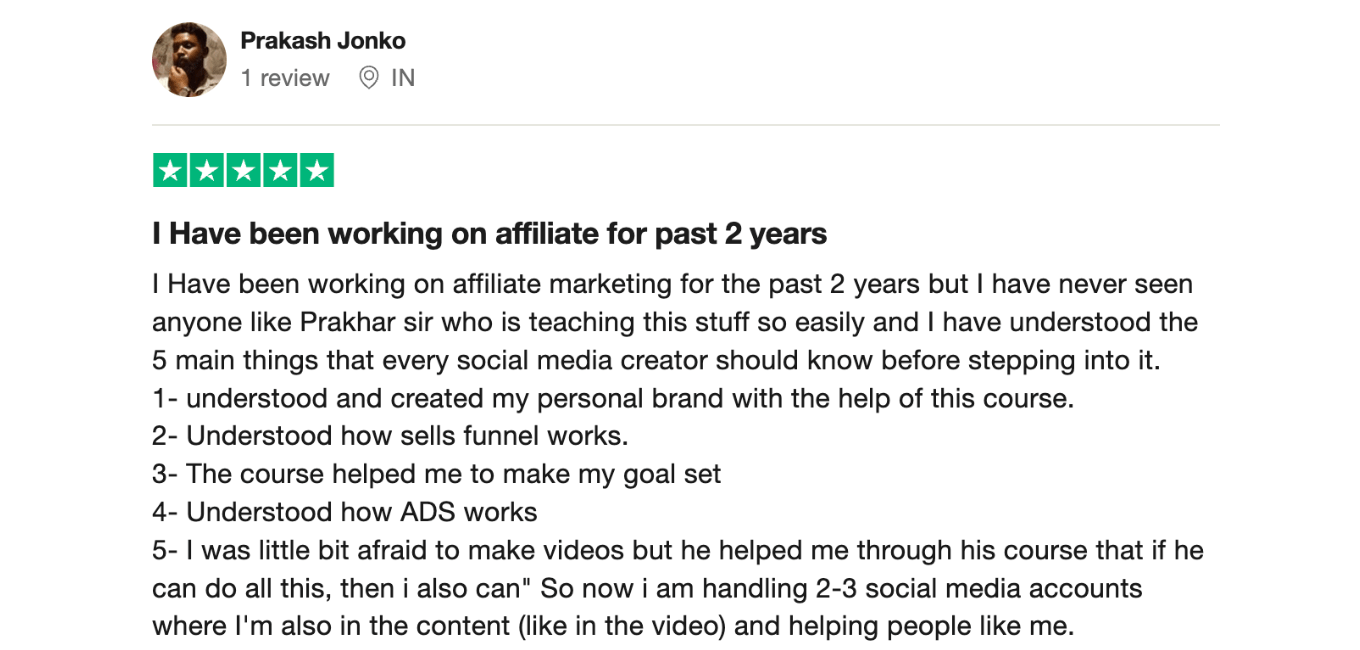Click the fifth green rating star
The image size is (1360, 650).
coord(316,171)
